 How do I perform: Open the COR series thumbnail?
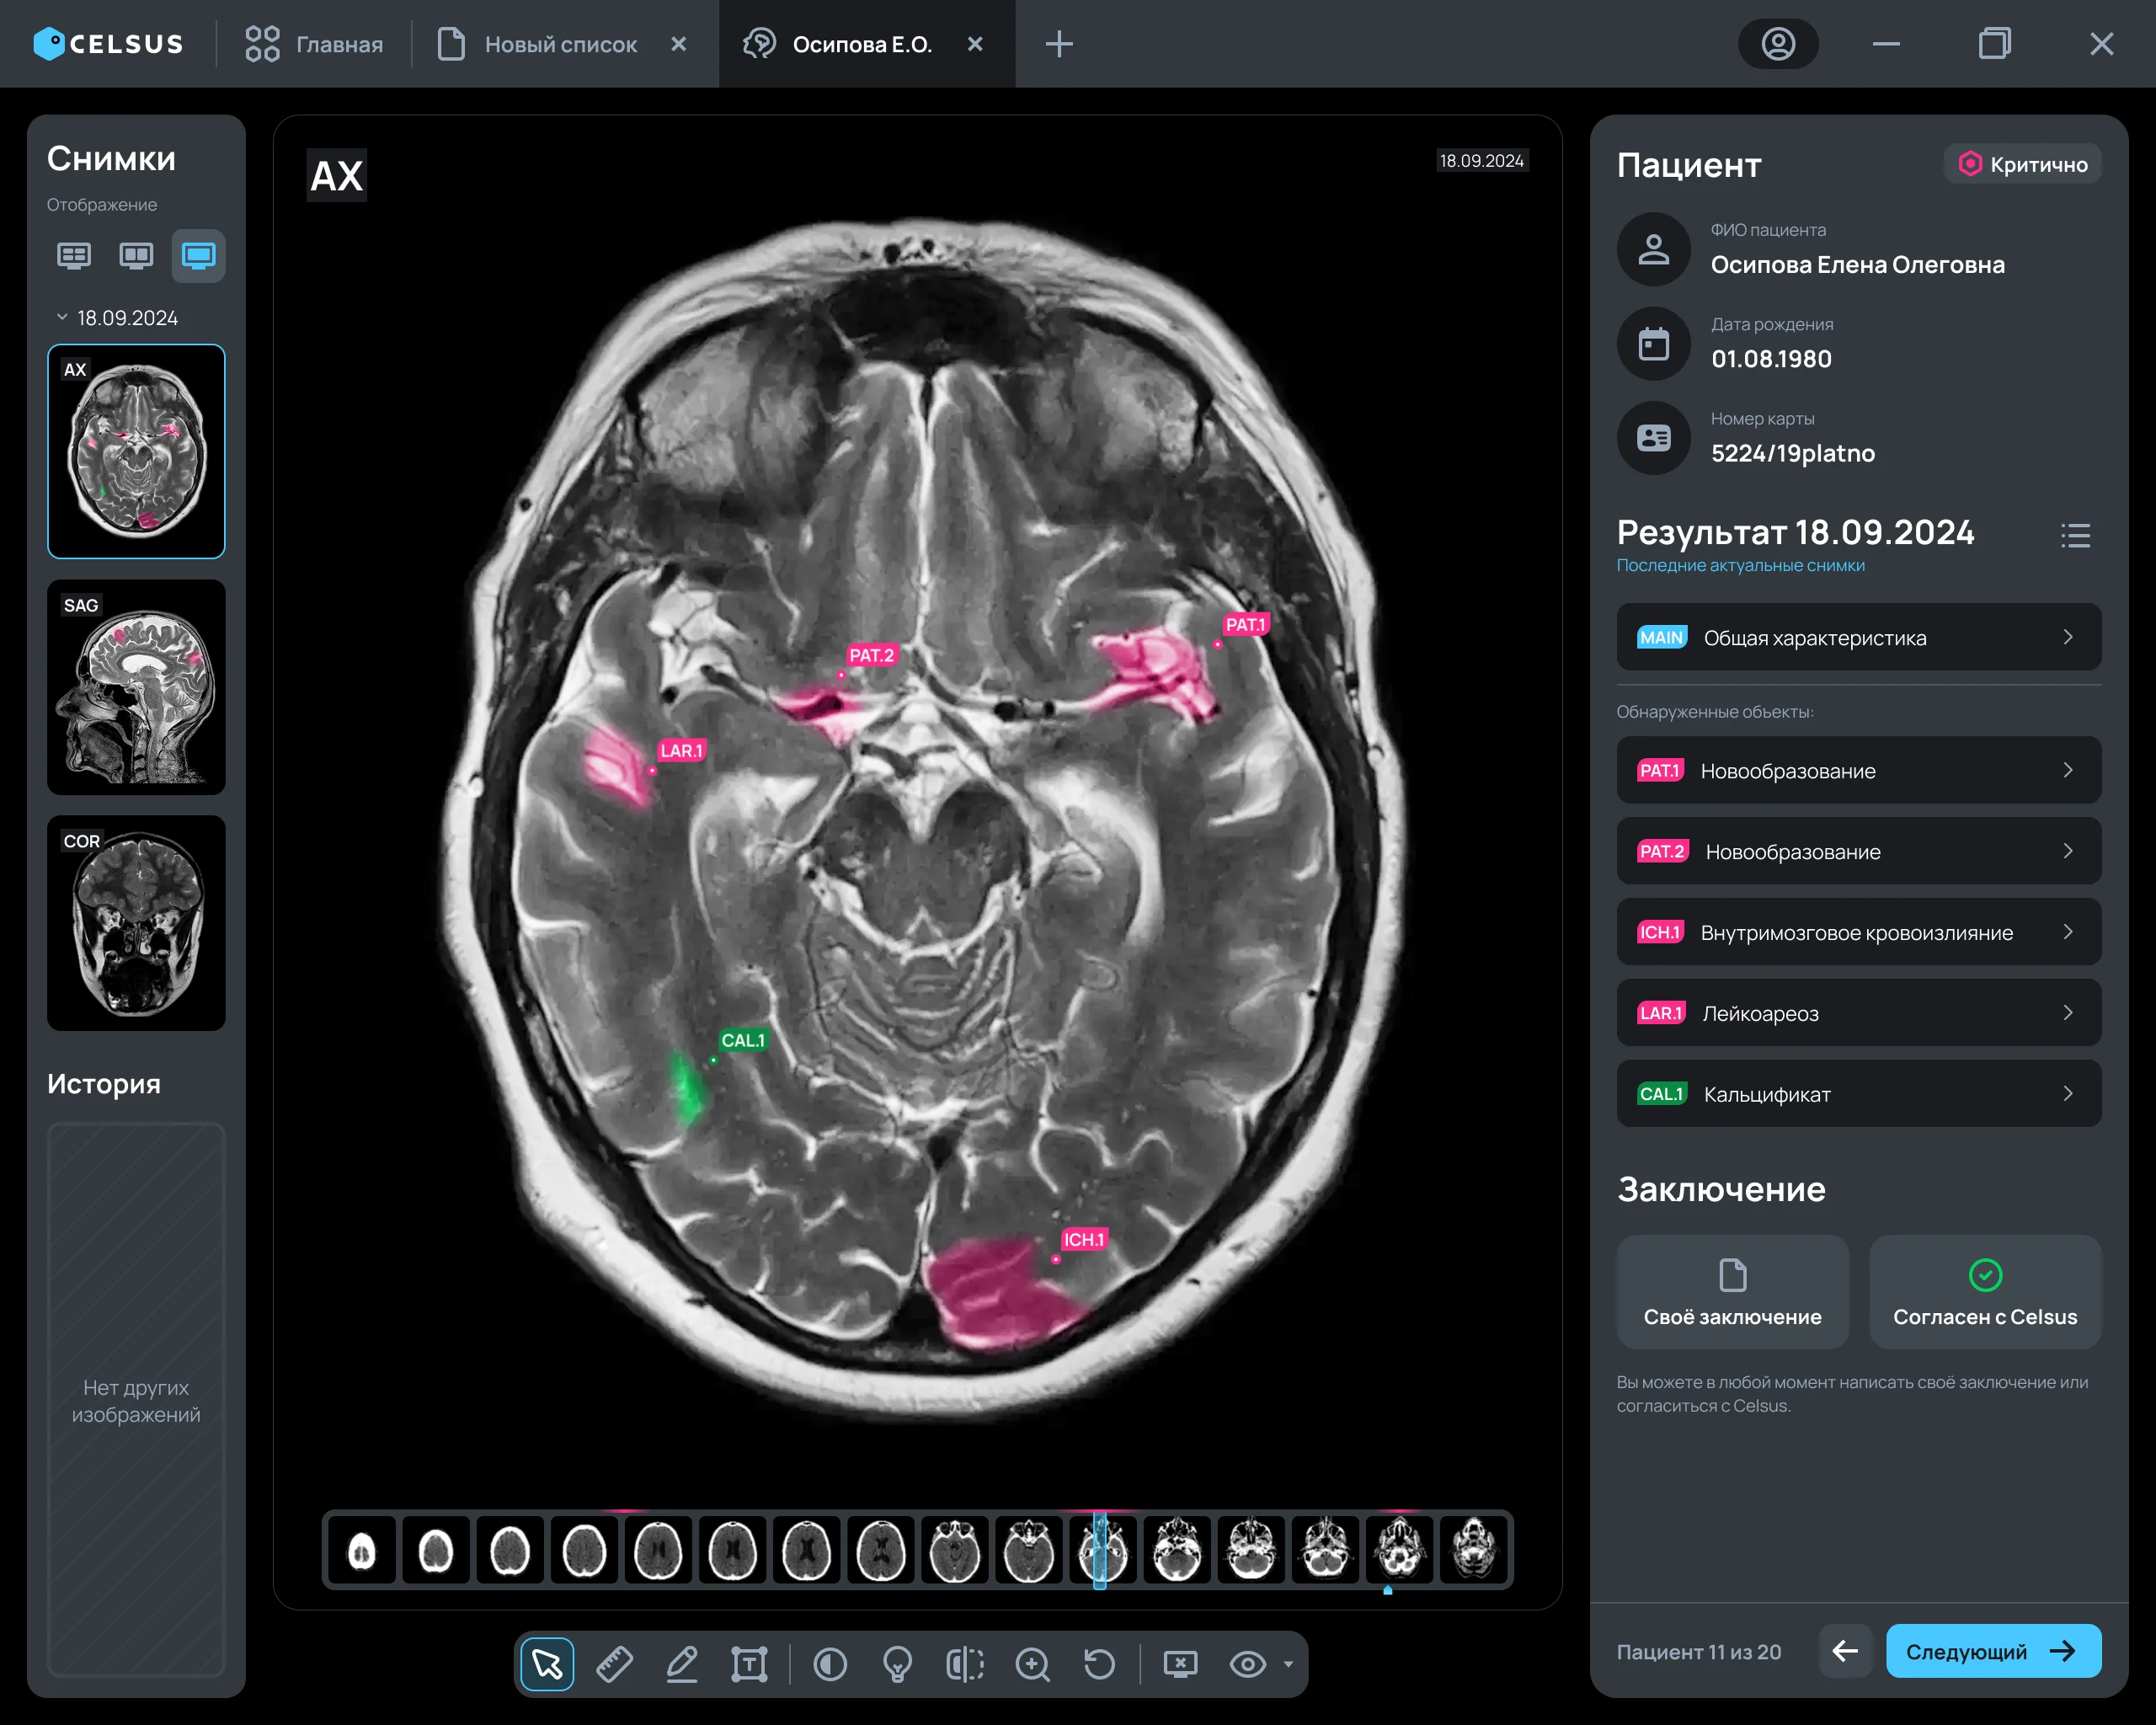[x=136, y=923]
